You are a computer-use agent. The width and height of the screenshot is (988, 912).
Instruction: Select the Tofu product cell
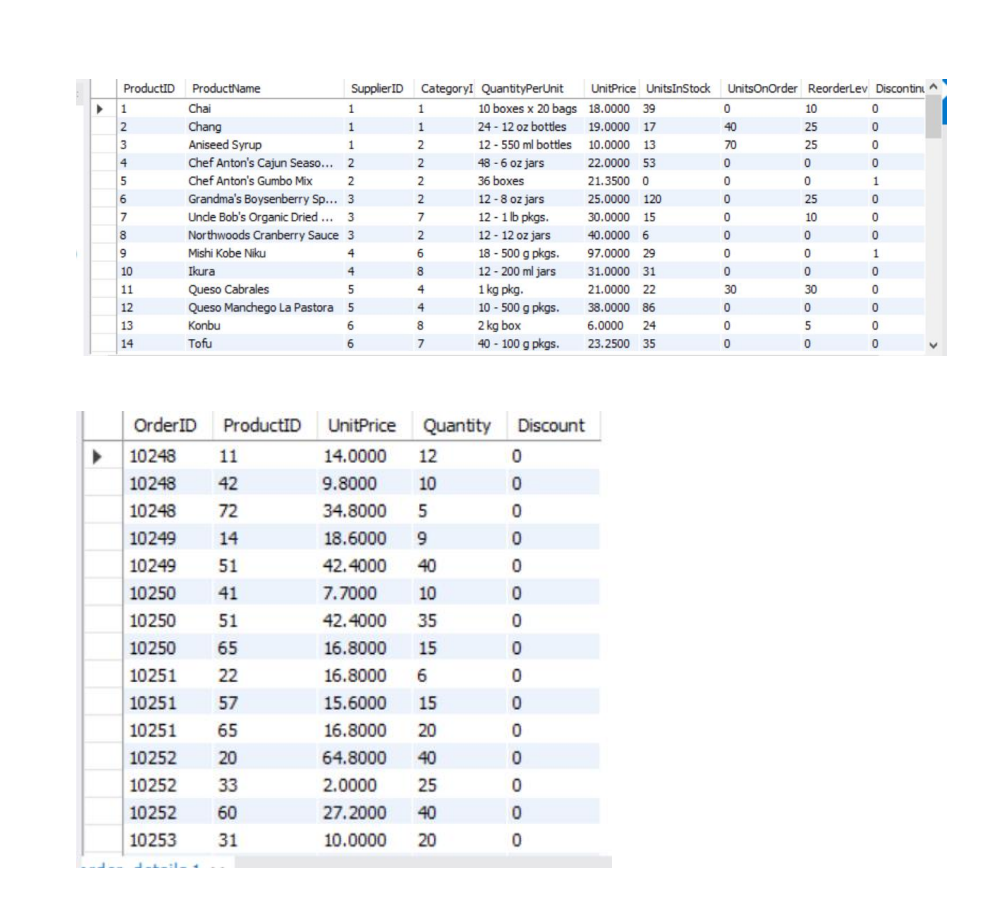tap(200, 344)
